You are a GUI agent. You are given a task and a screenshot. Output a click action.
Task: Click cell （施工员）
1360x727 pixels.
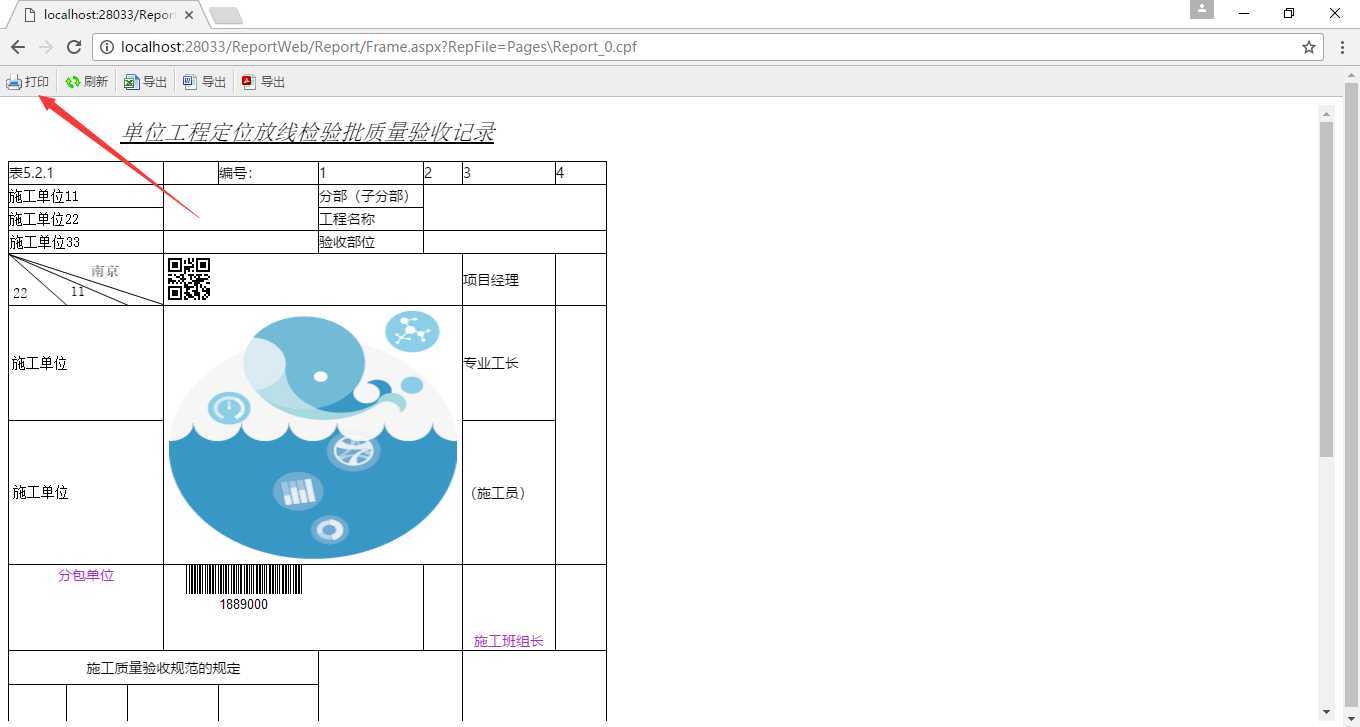pos(509,493)
